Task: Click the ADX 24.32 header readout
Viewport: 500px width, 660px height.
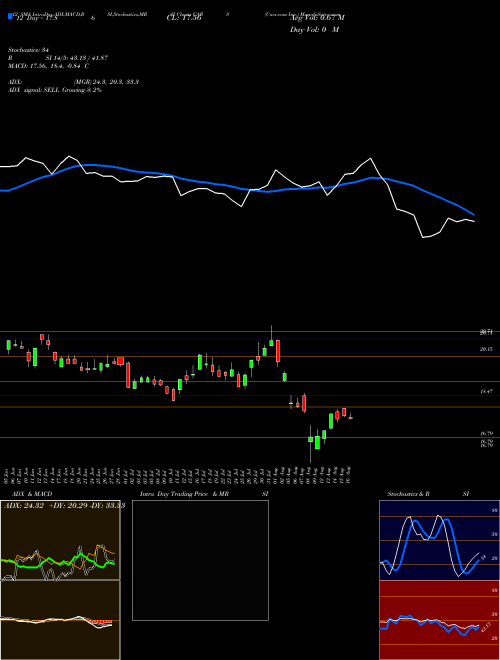Action: [x=65, y=506]
